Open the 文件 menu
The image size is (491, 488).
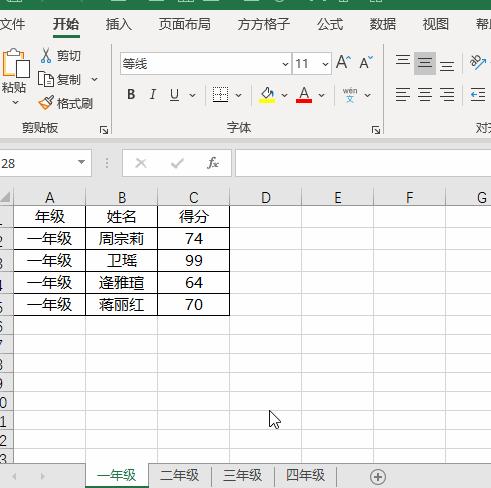pos(12,24)
